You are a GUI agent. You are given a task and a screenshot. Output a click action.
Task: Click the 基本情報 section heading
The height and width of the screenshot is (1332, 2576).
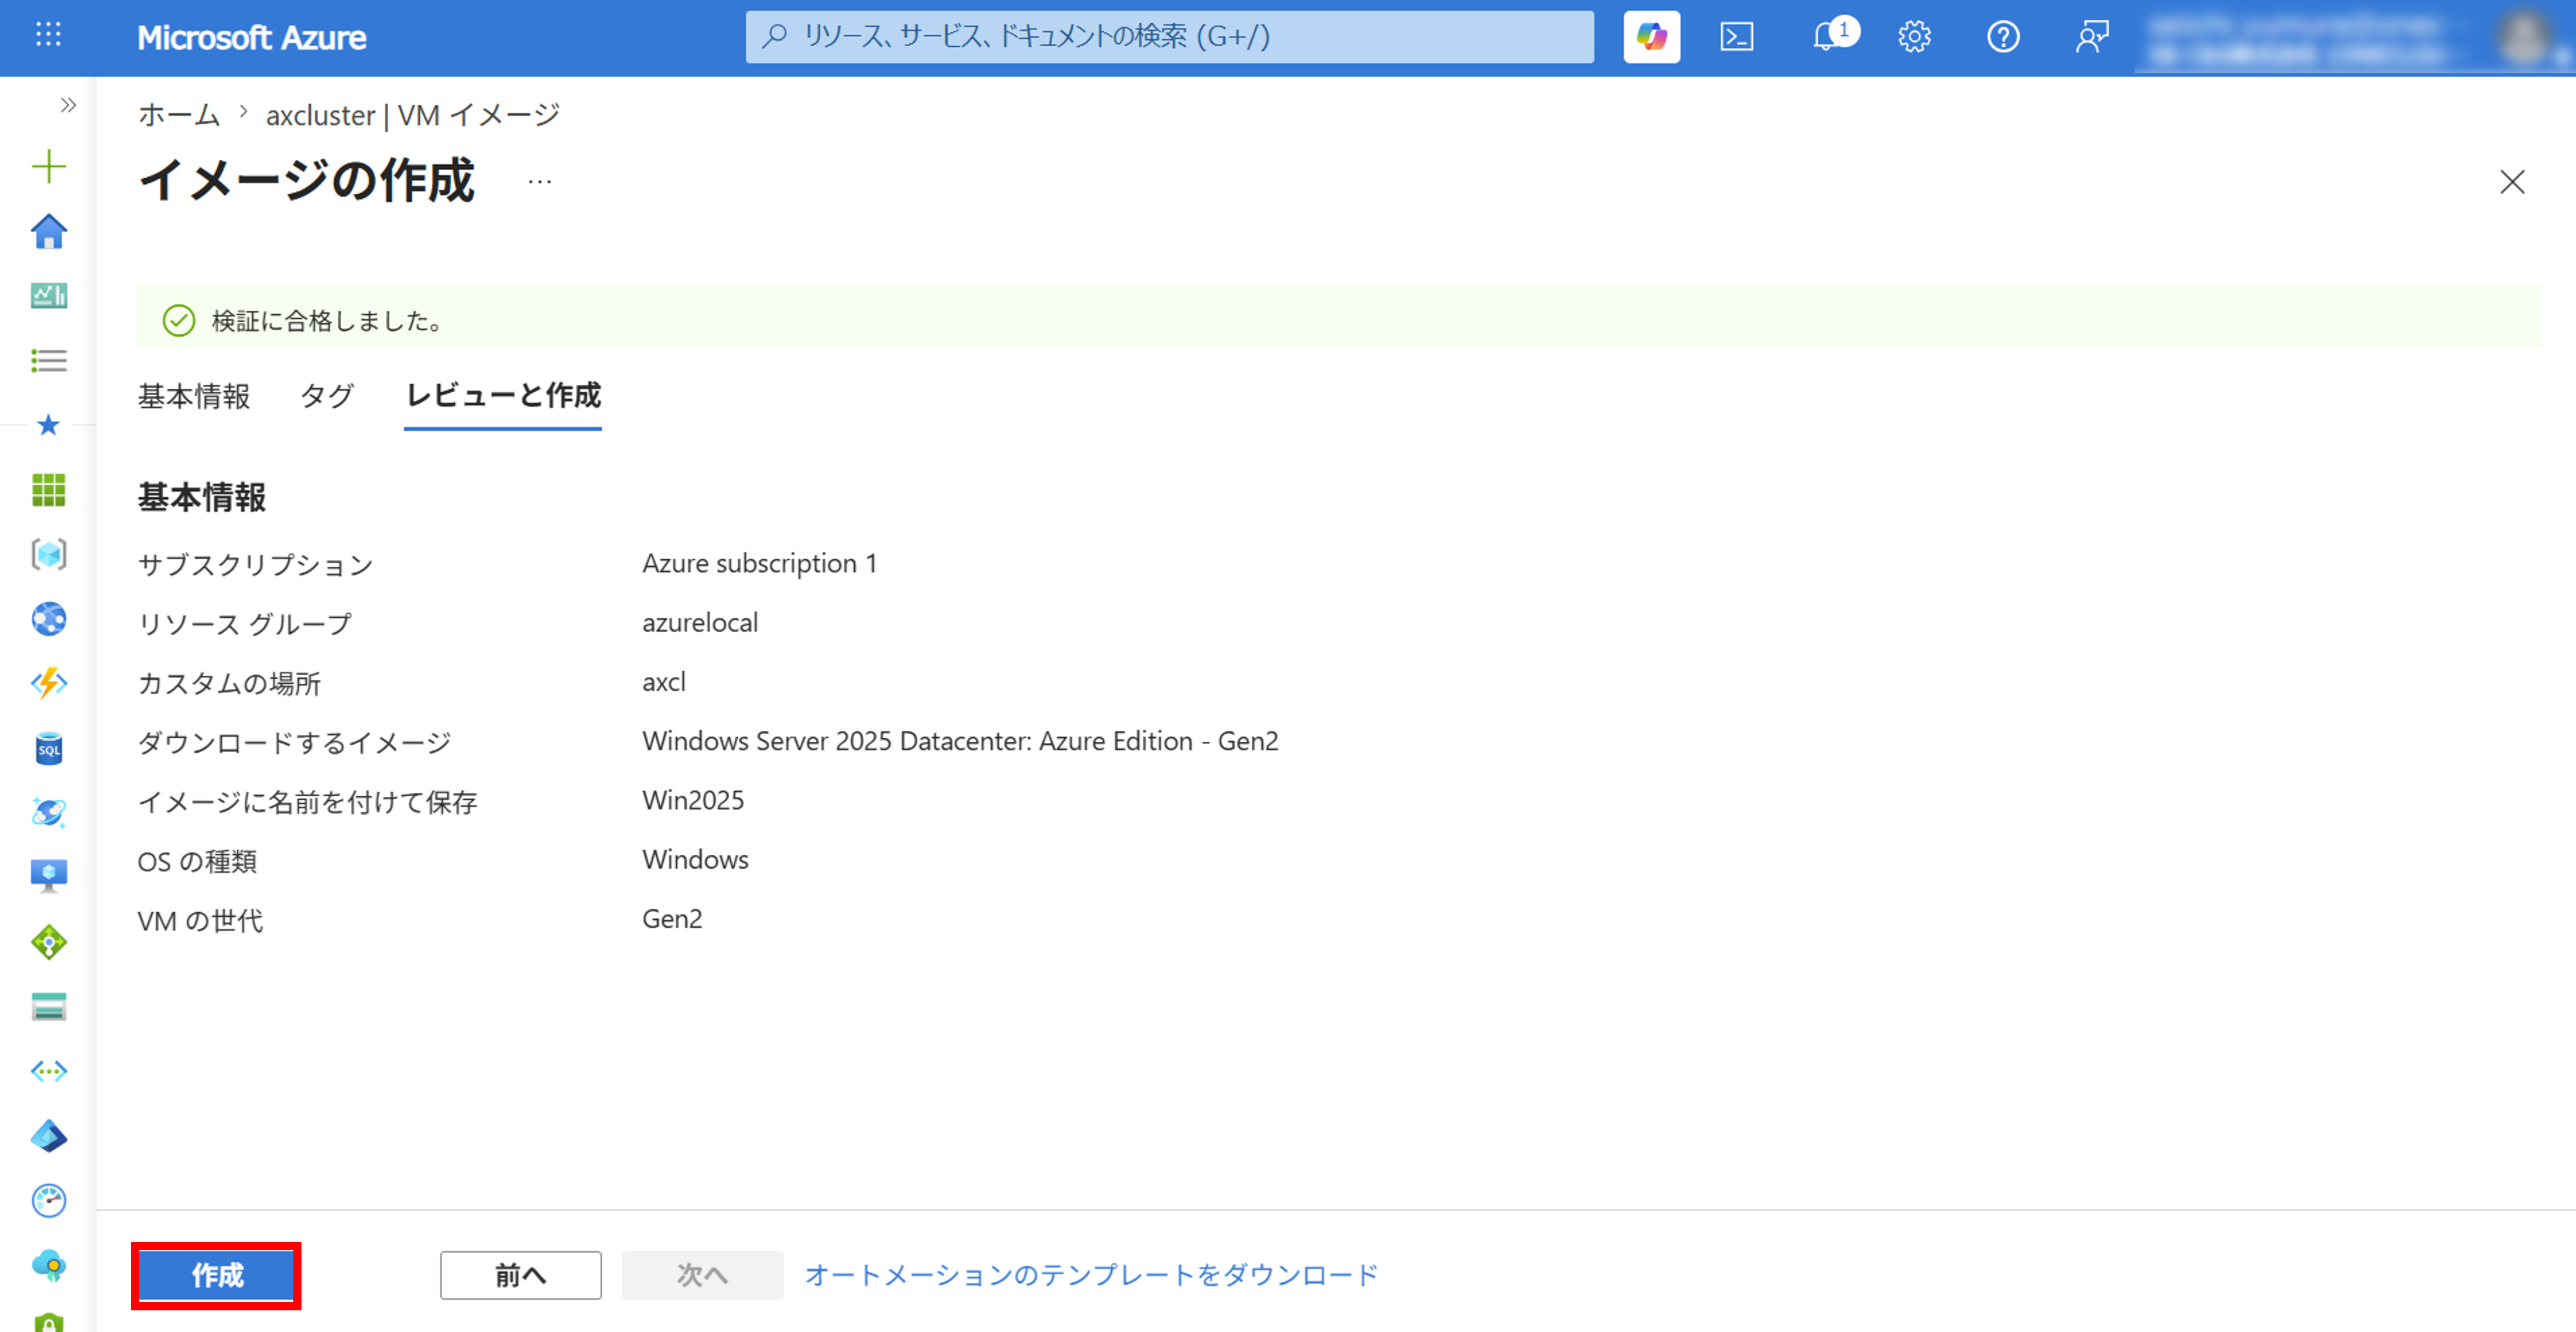pyautogui.click(x=202, y=497)
